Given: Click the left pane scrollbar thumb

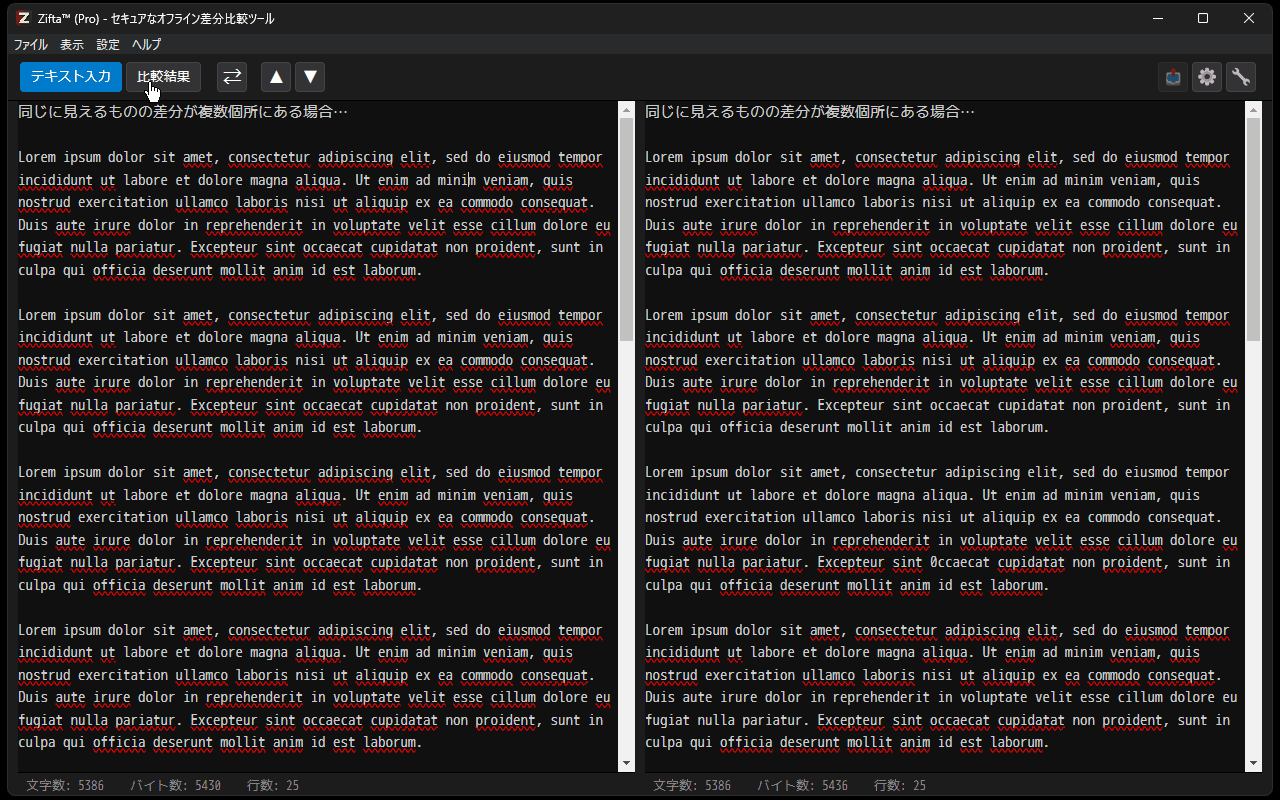Looking at the screenshot, I should click(627, 230).
